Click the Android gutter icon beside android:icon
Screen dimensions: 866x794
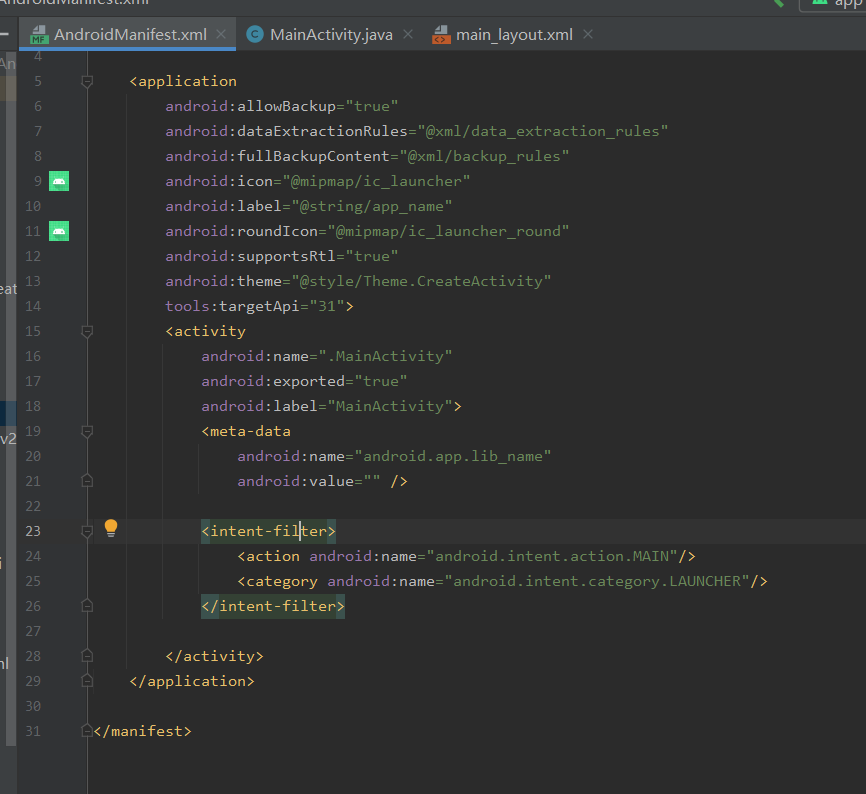59,181
